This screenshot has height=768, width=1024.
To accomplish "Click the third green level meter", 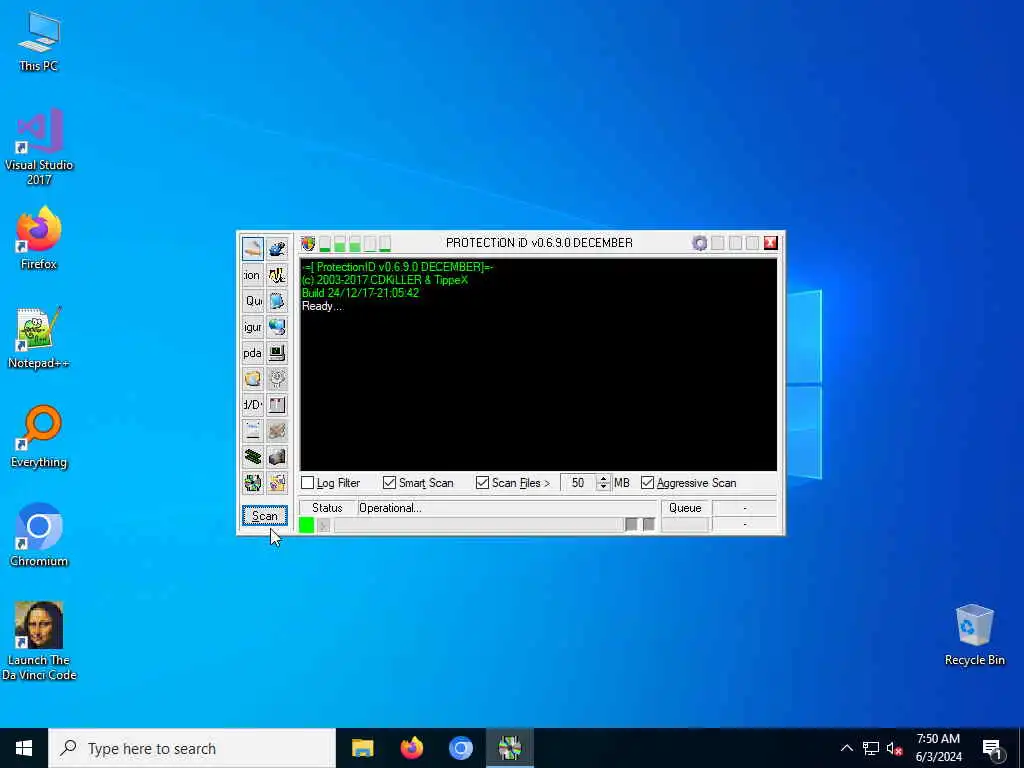I will tap(355, 244).
